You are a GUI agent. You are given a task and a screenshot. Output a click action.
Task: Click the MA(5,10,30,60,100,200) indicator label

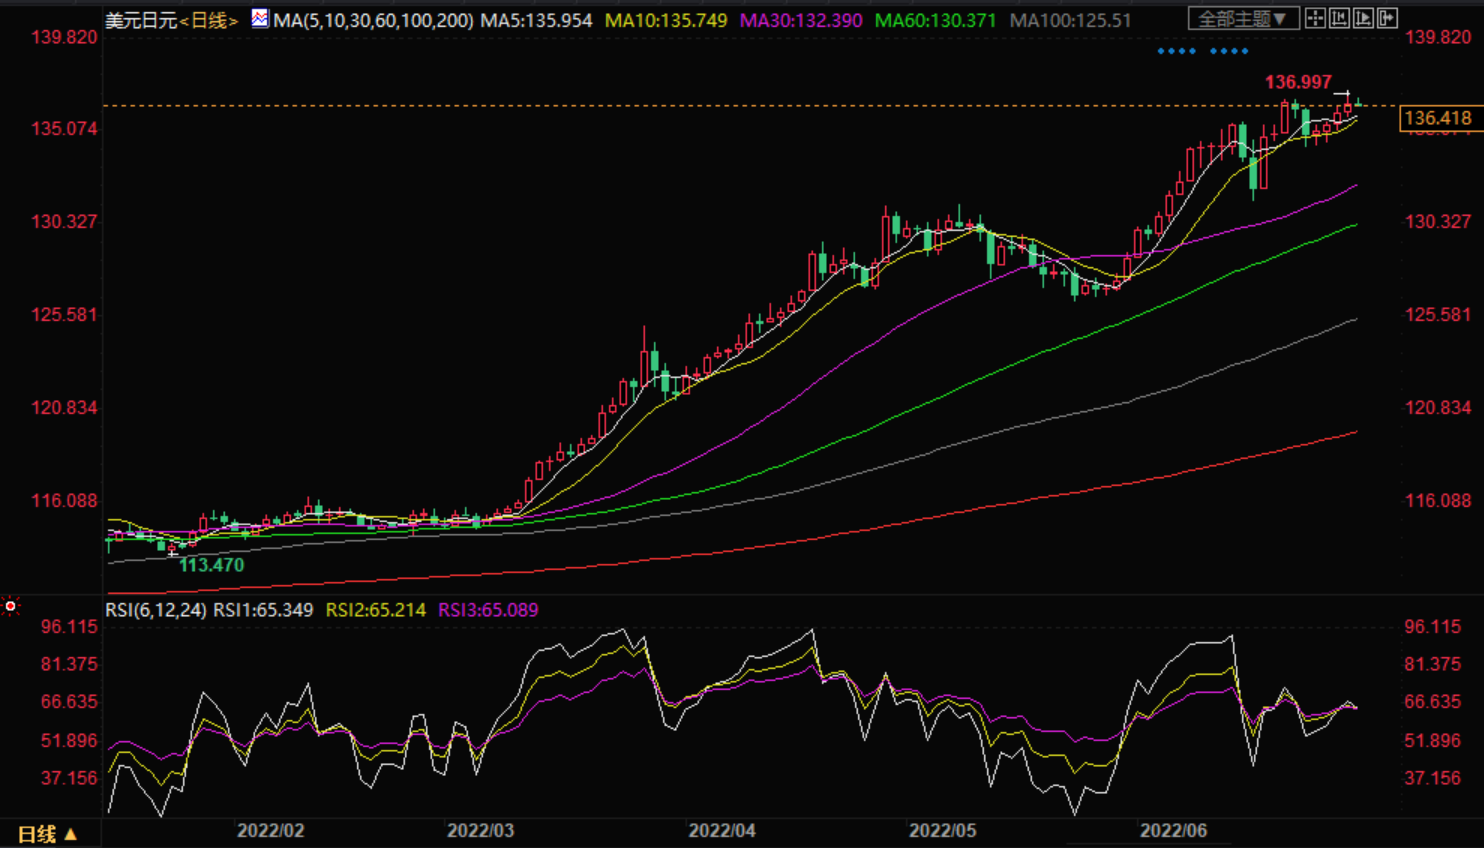click(373, 20)
